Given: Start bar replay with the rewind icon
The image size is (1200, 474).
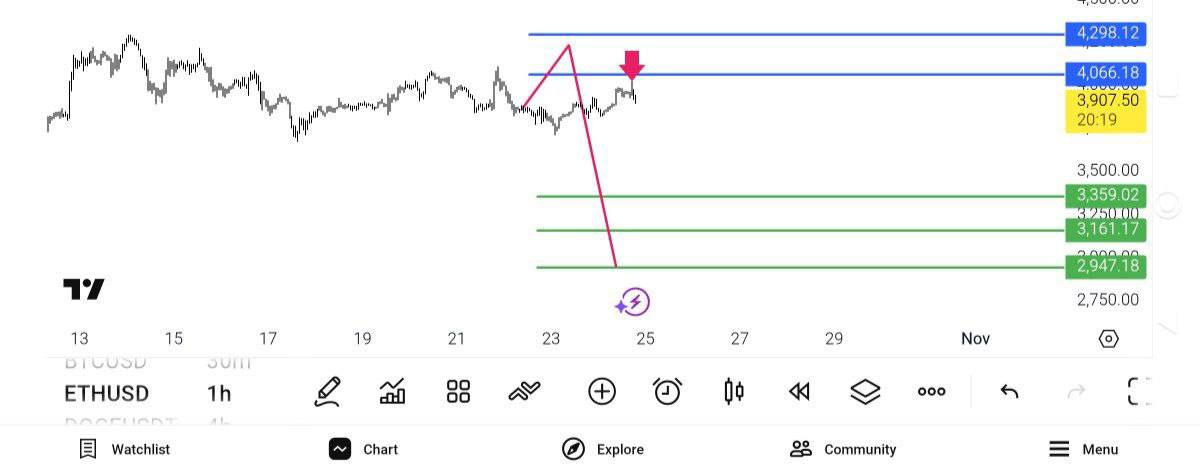Looking at the screenshot, I should pos(799,392).
